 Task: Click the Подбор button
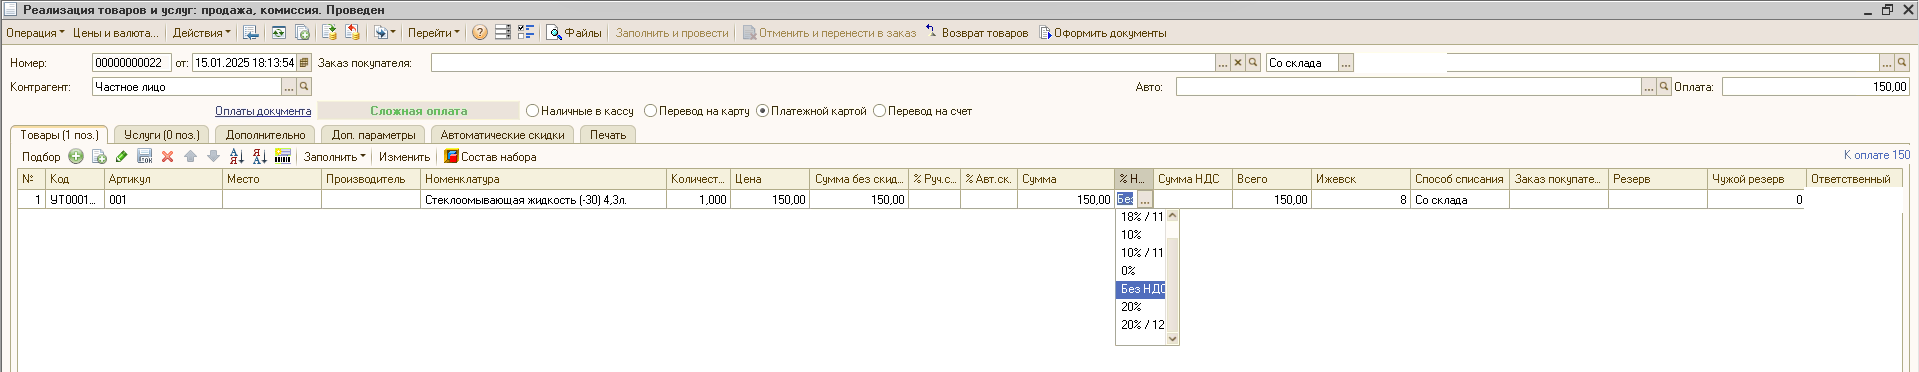click(x=41, y=157)
